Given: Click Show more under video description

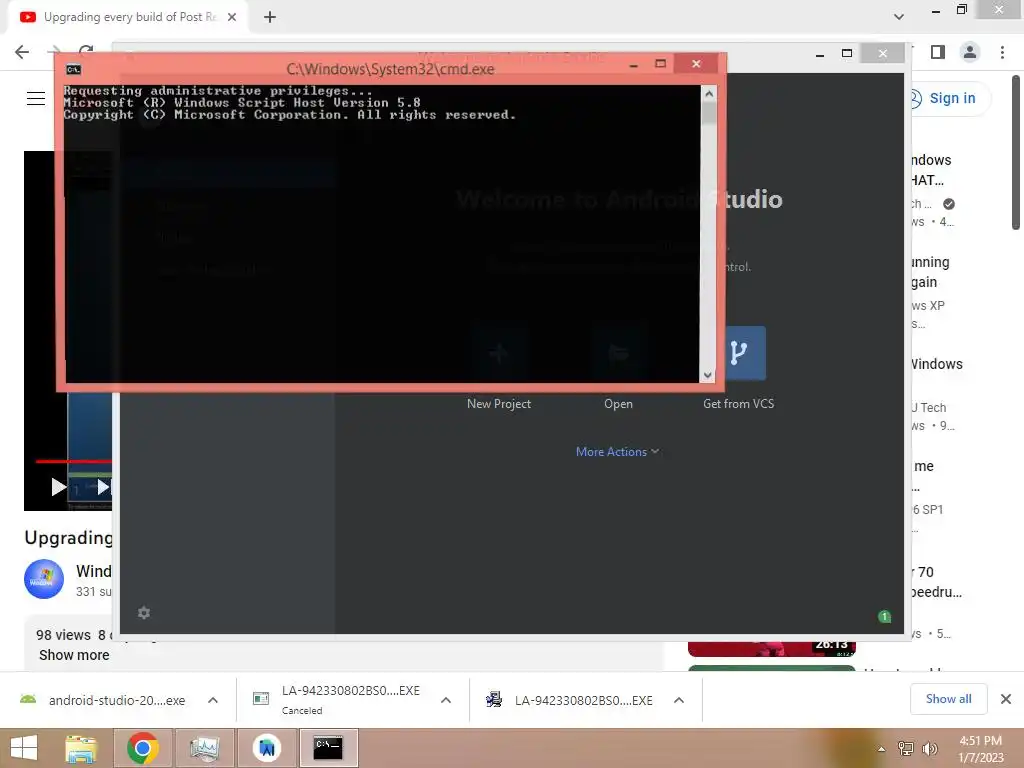Looking at the screenshot, I should 74,655.
